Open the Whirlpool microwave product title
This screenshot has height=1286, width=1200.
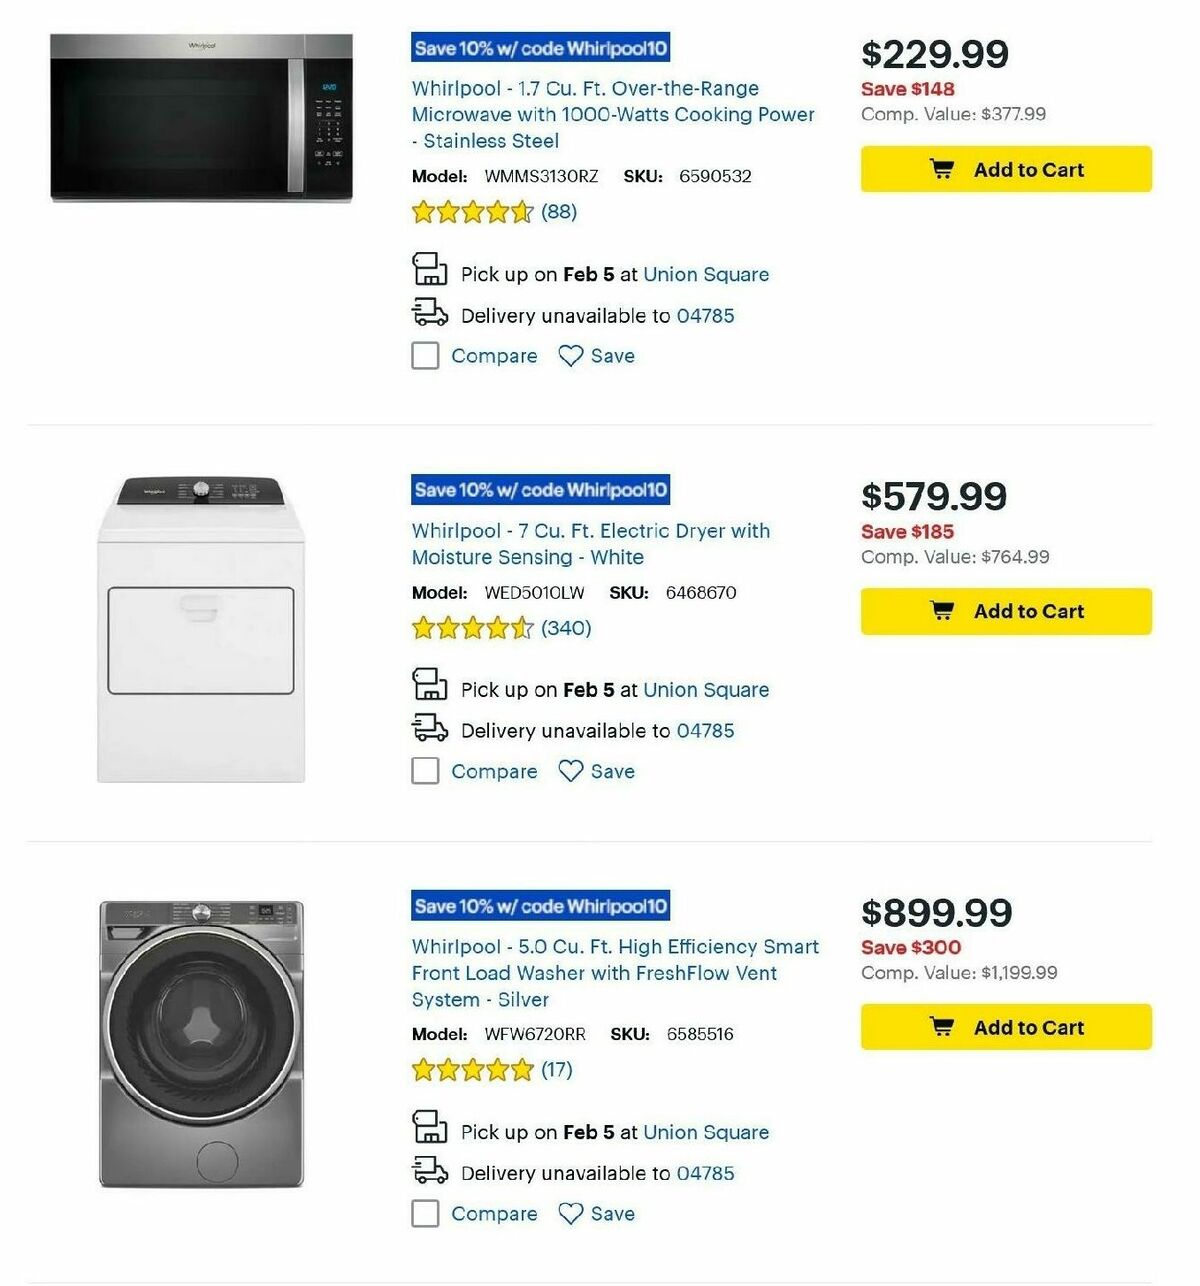coord(611,114)
